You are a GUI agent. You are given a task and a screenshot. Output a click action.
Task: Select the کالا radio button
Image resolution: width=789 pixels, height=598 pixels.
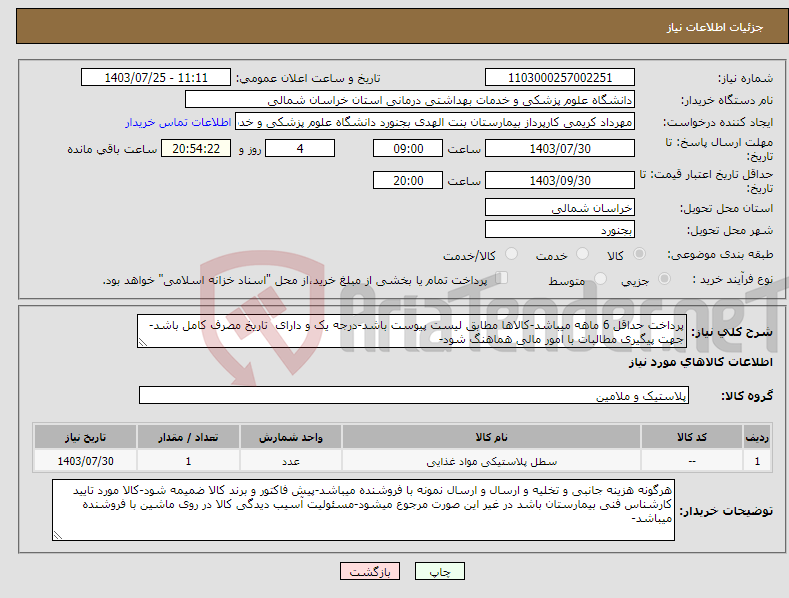point(640,254)
